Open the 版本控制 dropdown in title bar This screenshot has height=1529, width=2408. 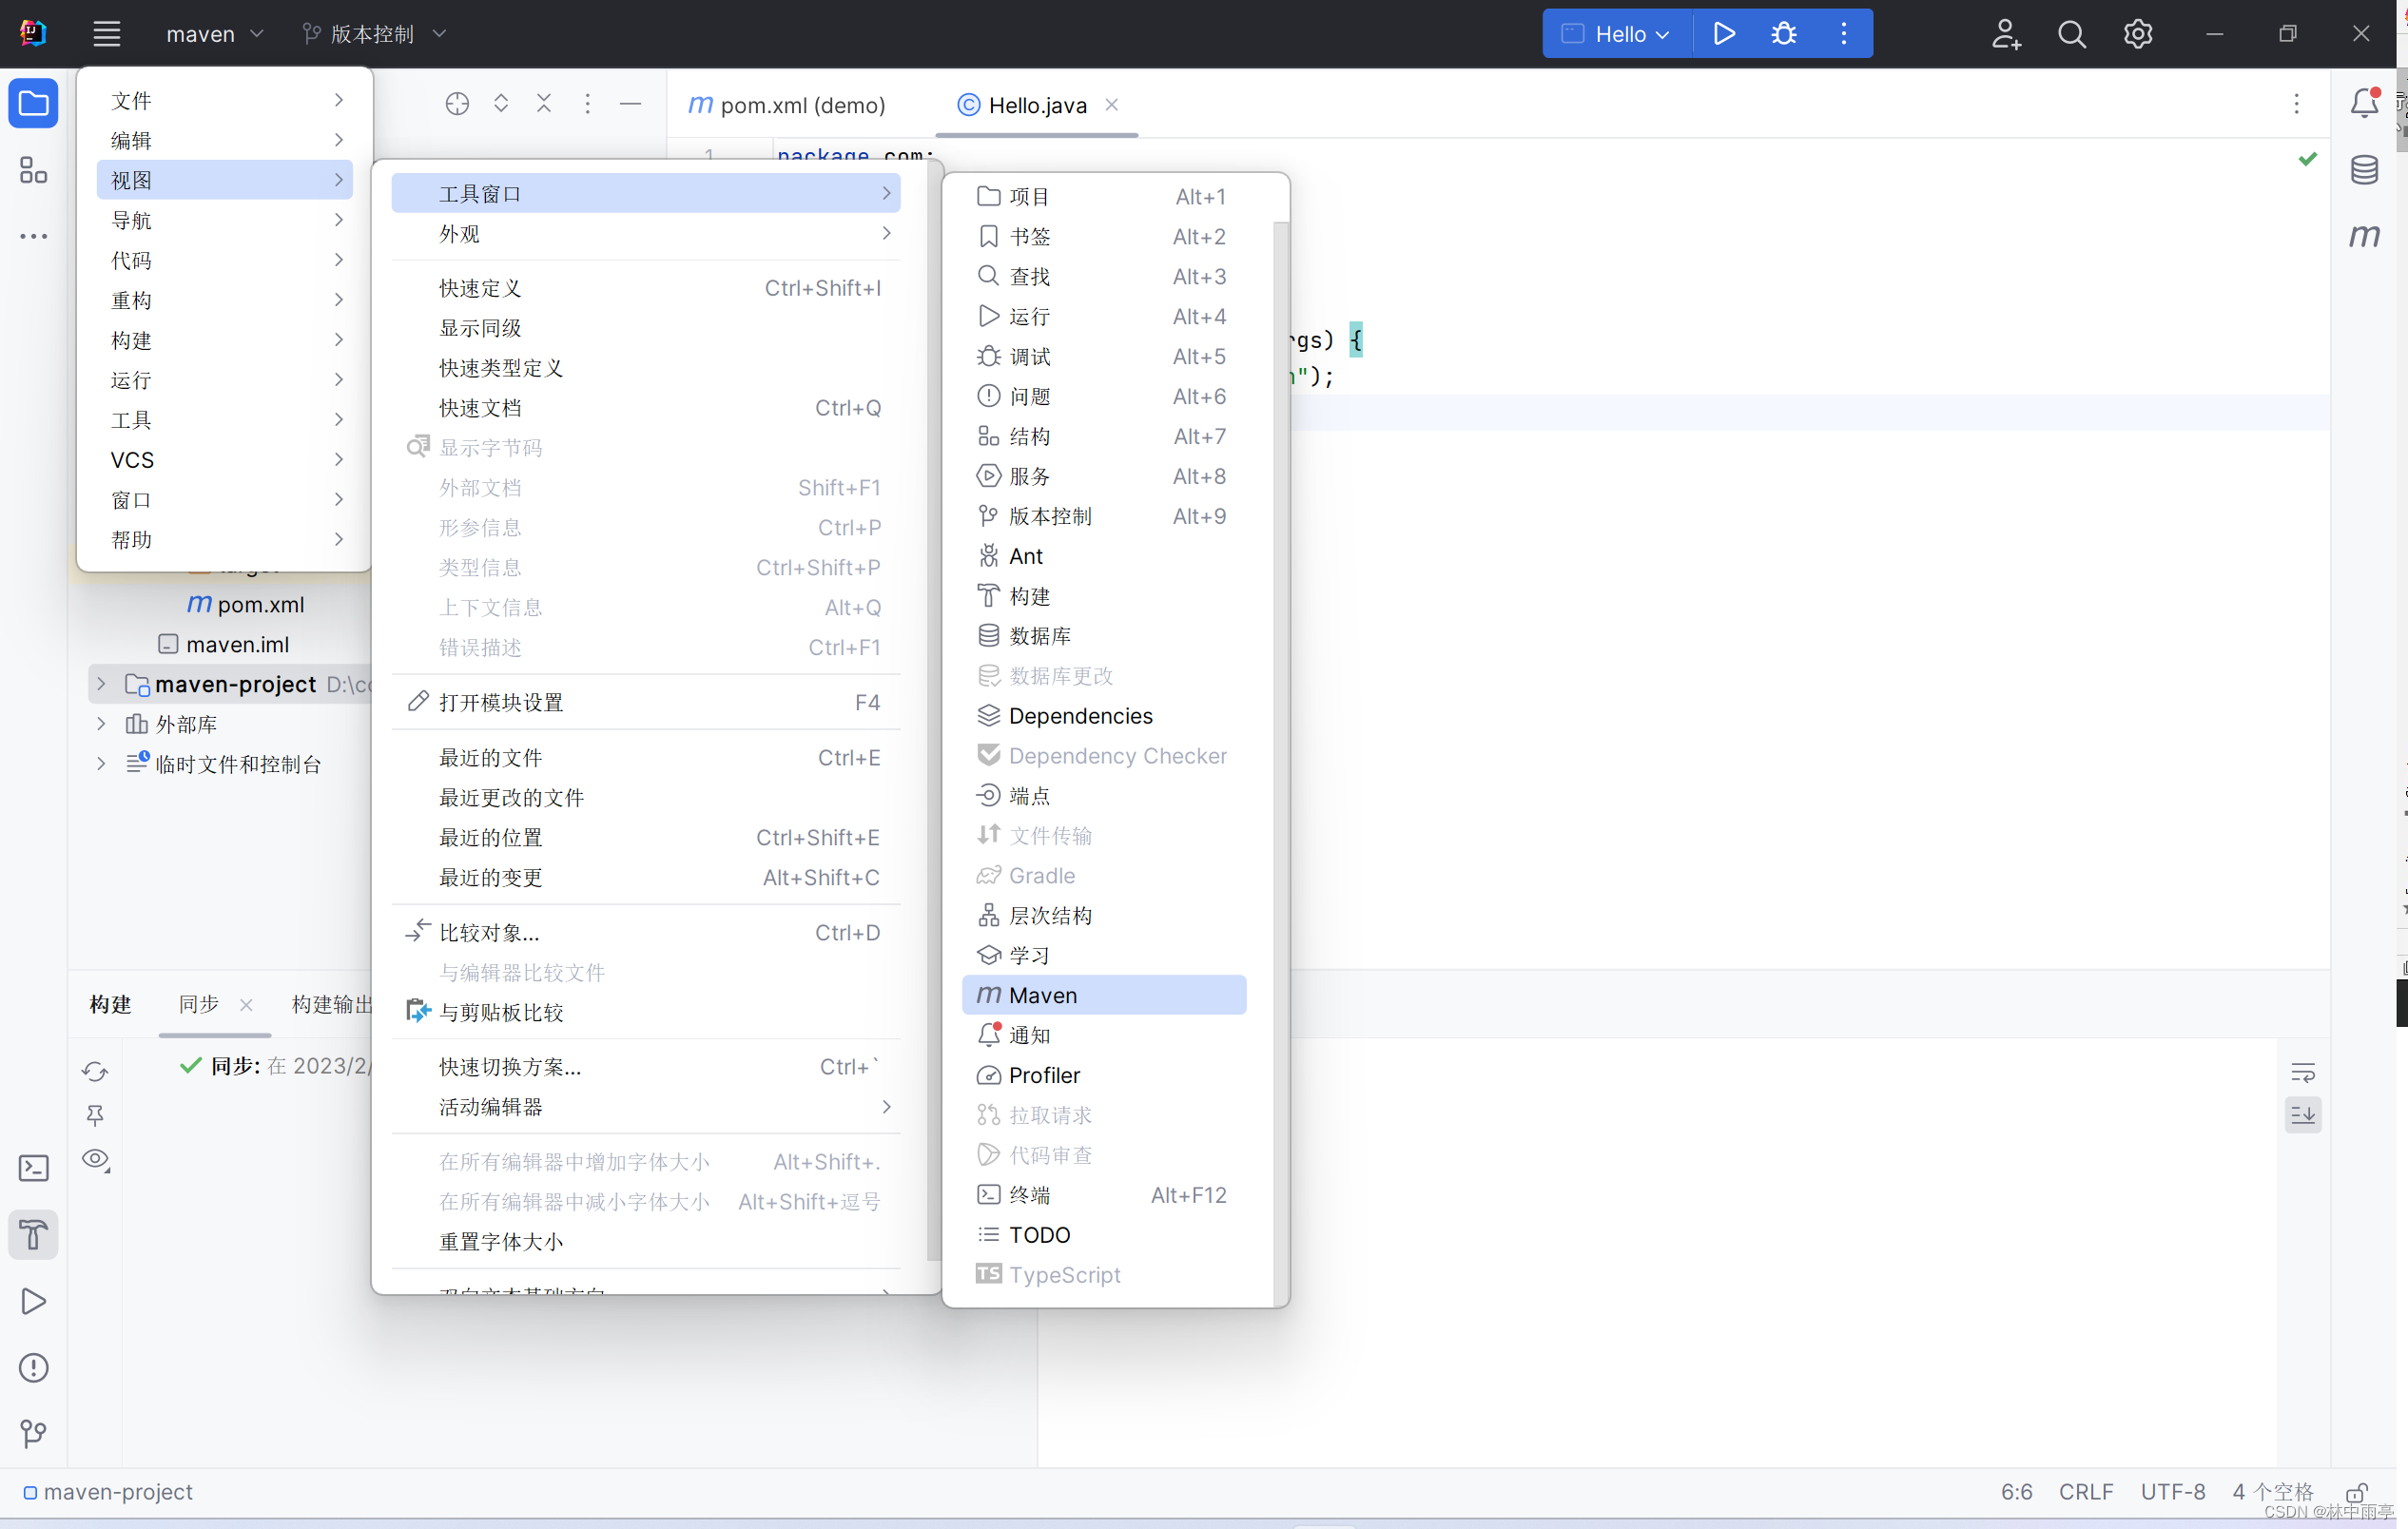[x=374, y=34]
